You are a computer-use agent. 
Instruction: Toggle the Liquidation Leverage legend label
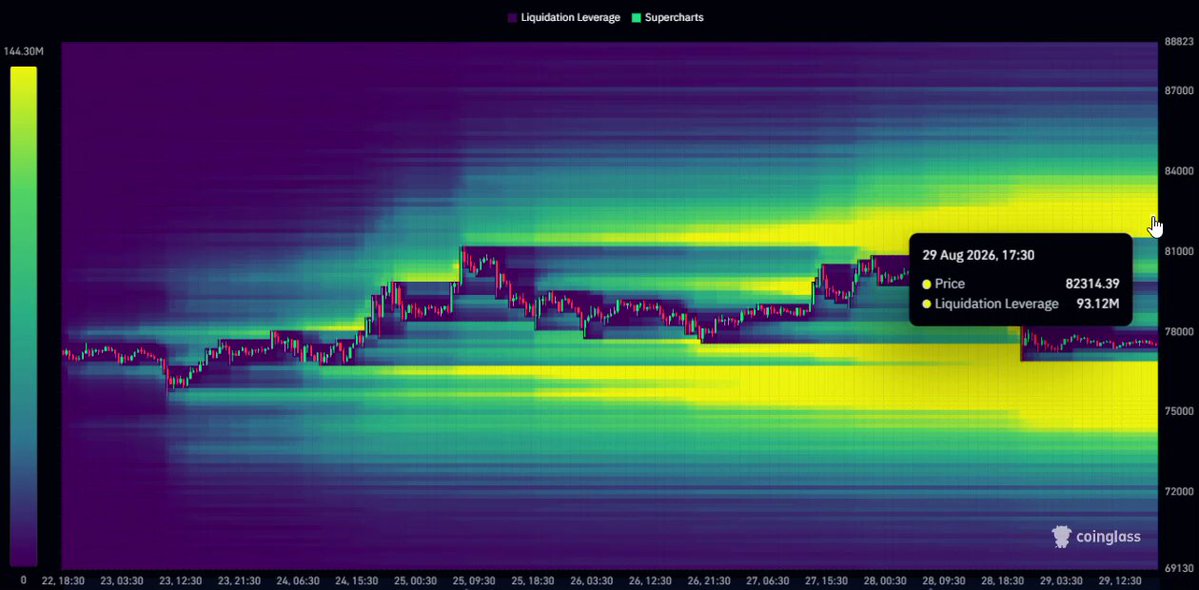(570, 18)
